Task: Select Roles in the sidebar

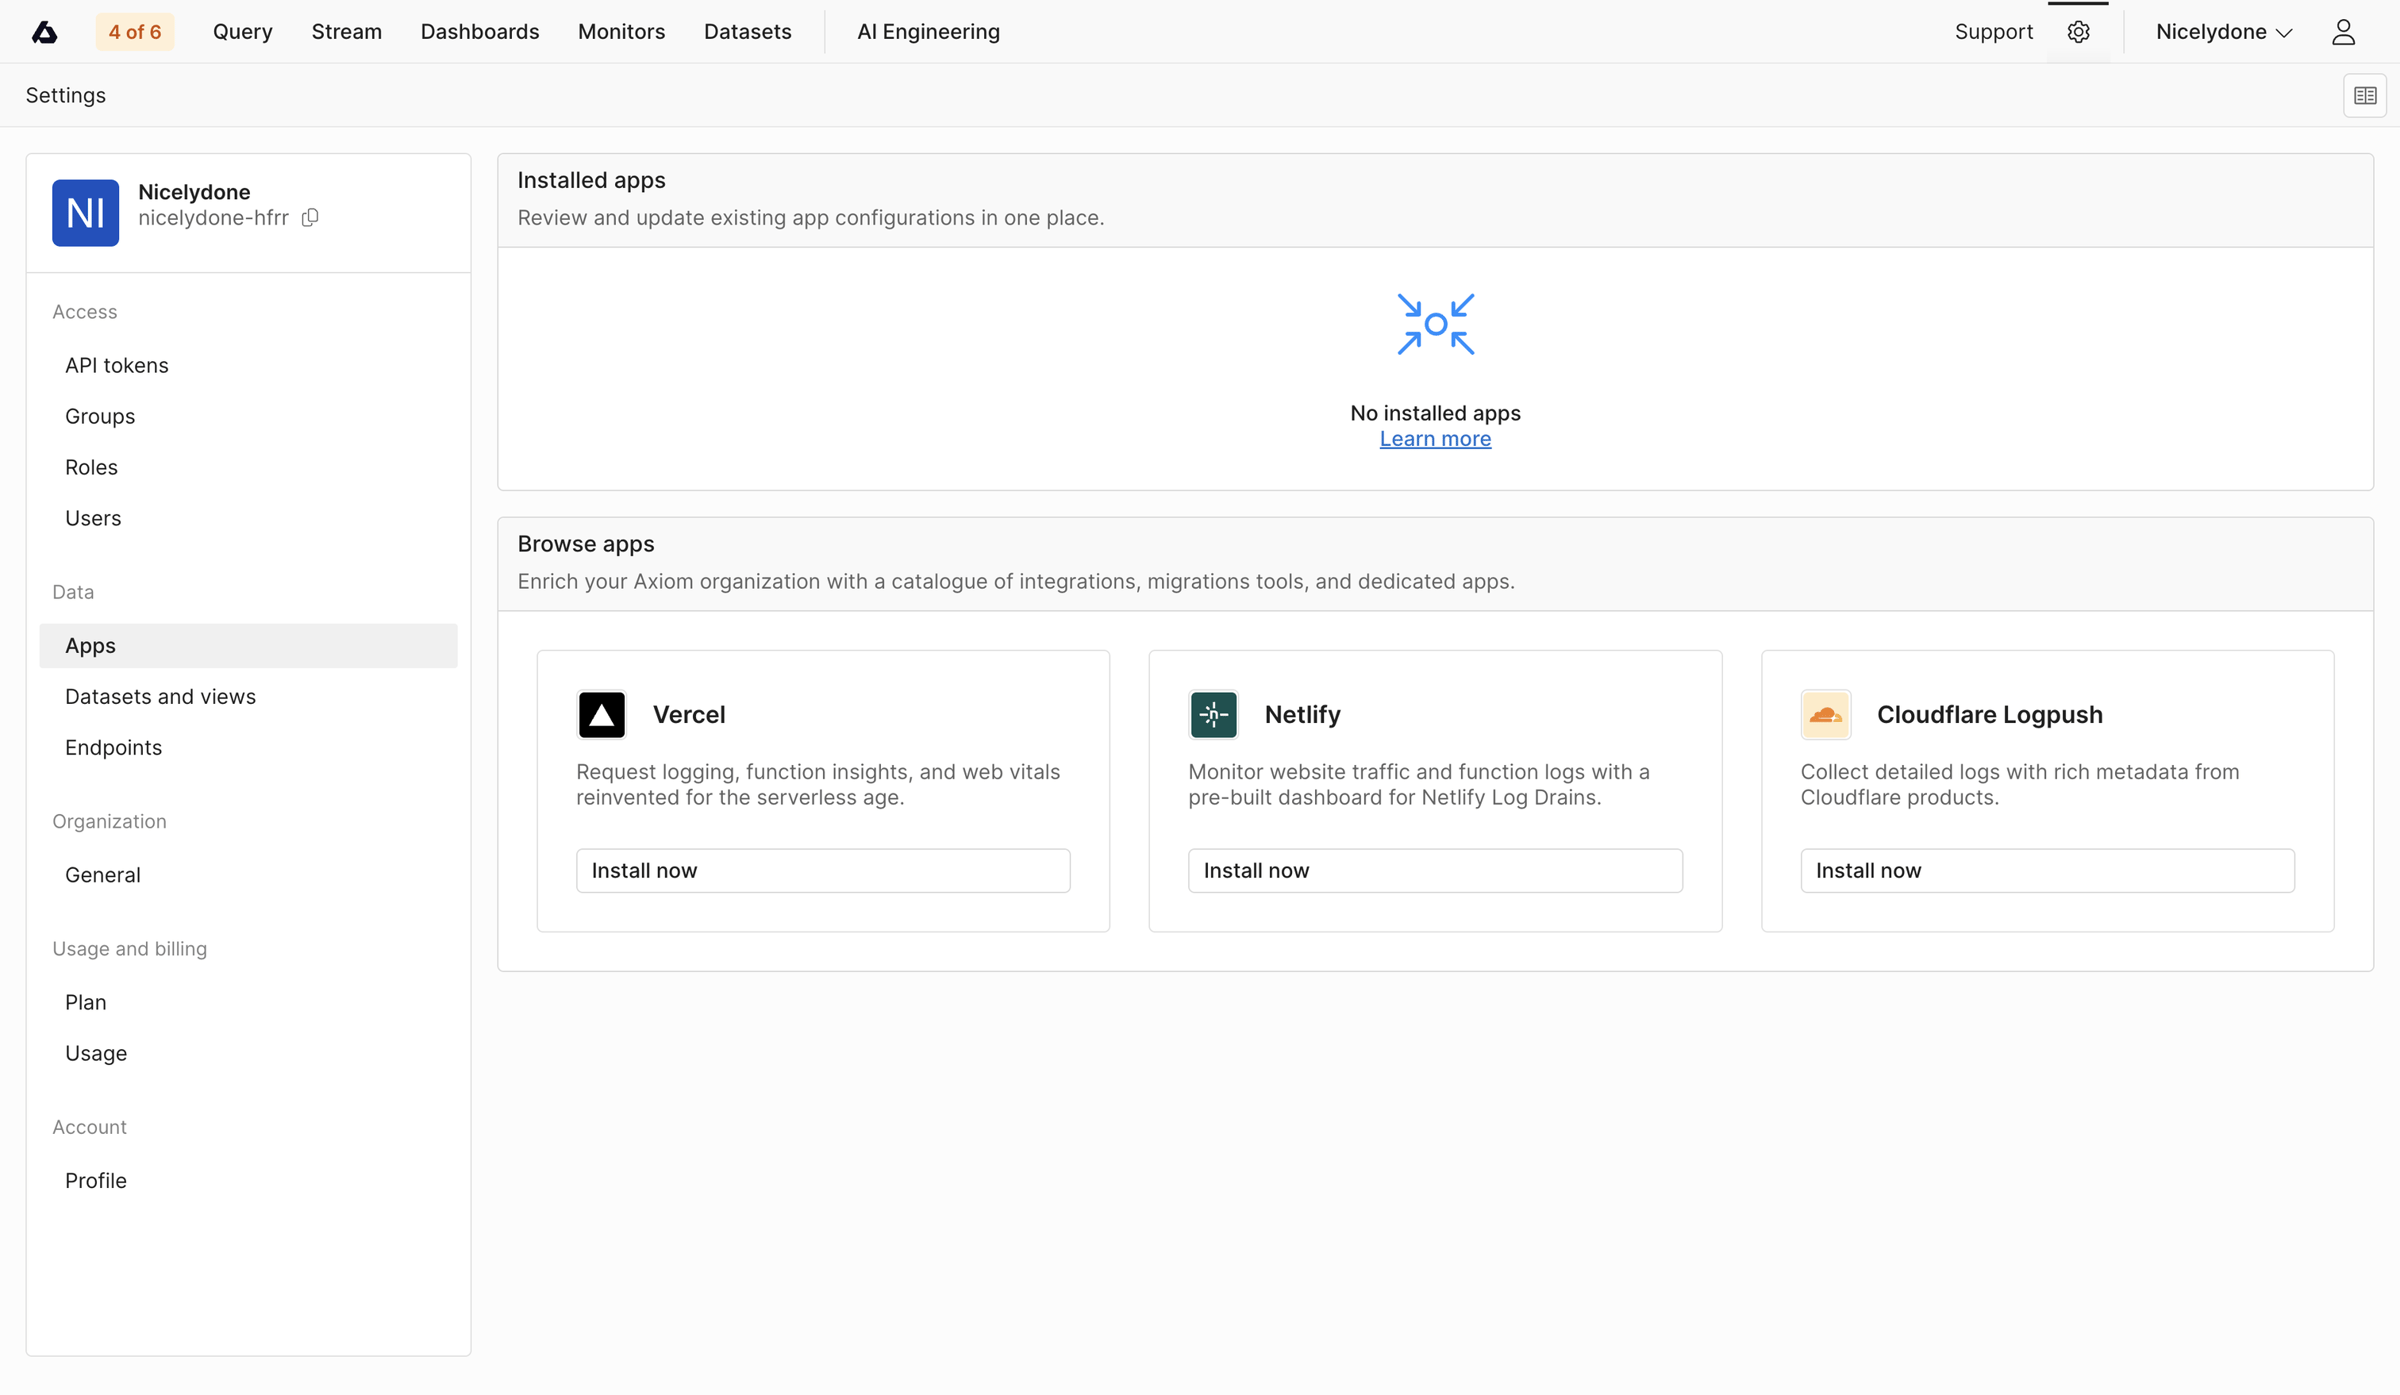Action: [x=248, y=468]
